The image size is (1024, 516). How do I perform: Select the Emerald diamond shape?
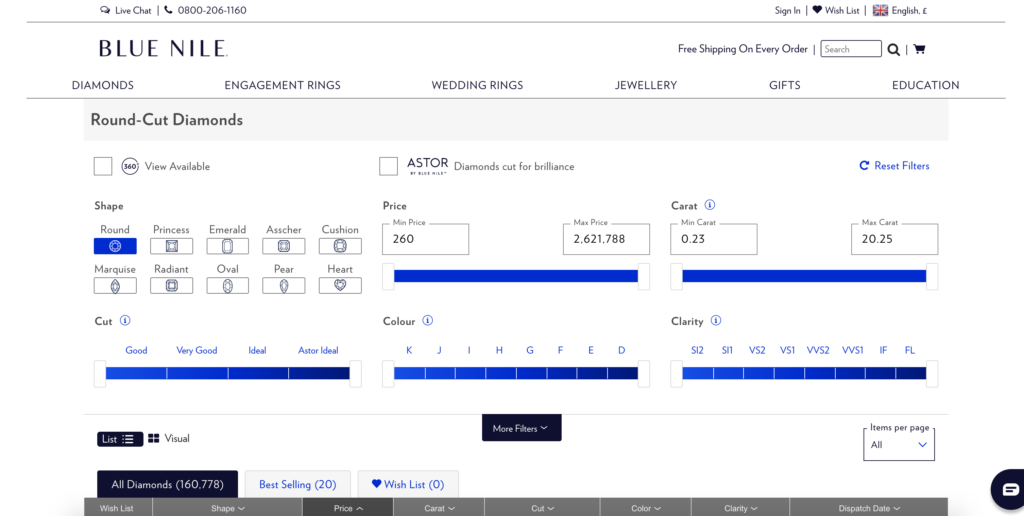(227, 246)
